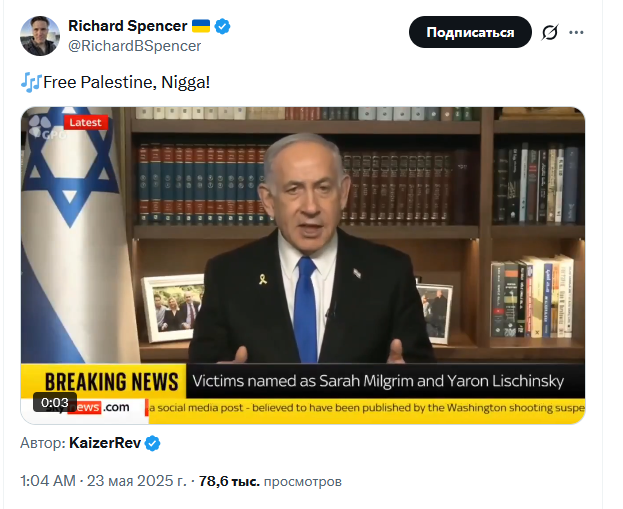Open the KaizerRev author link
623x509 pixels.
point(105,443)
